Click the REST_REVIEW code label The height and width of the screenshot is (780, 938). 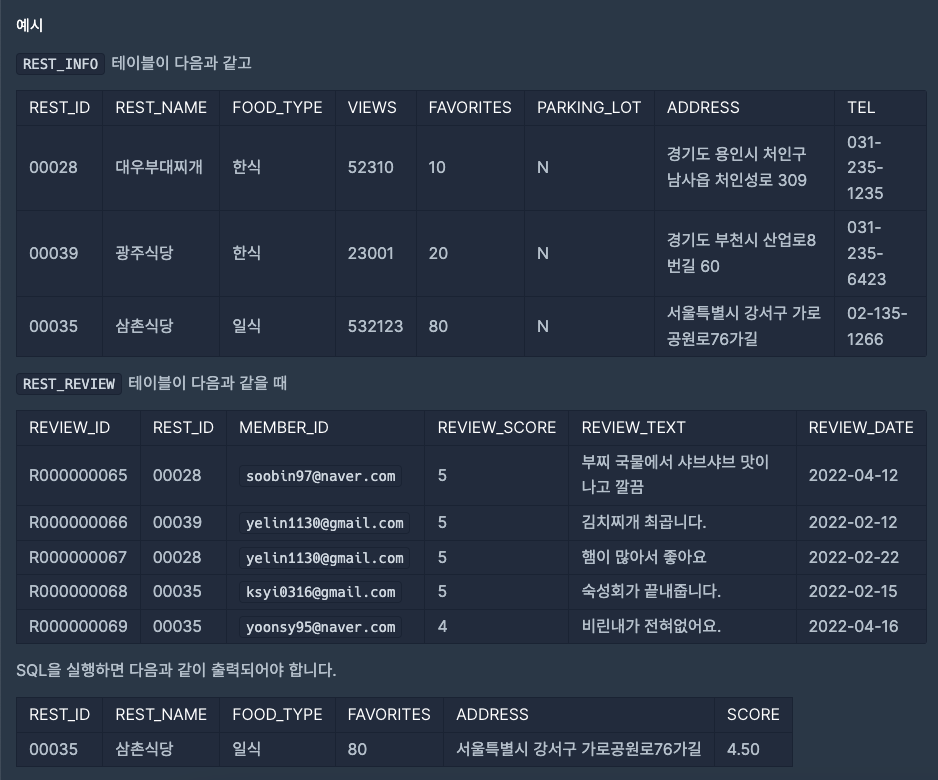click(x=69, y=384)
